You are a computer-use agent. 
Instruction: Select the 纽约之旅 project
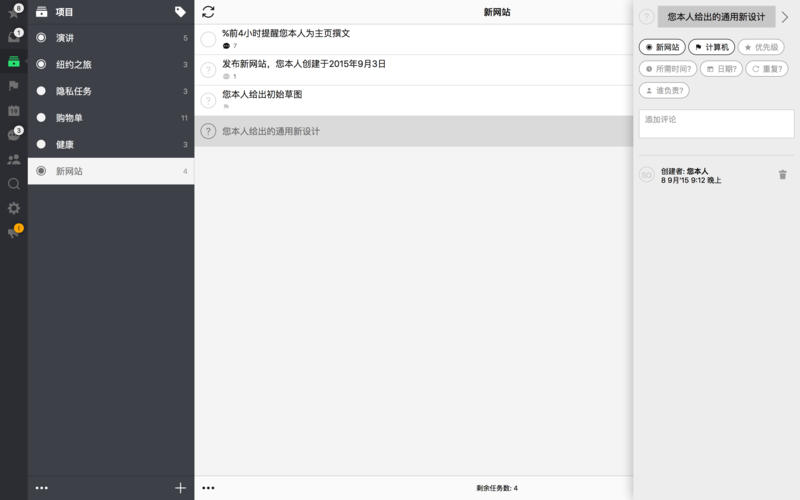pyautogui.click(x=111, y=64)
